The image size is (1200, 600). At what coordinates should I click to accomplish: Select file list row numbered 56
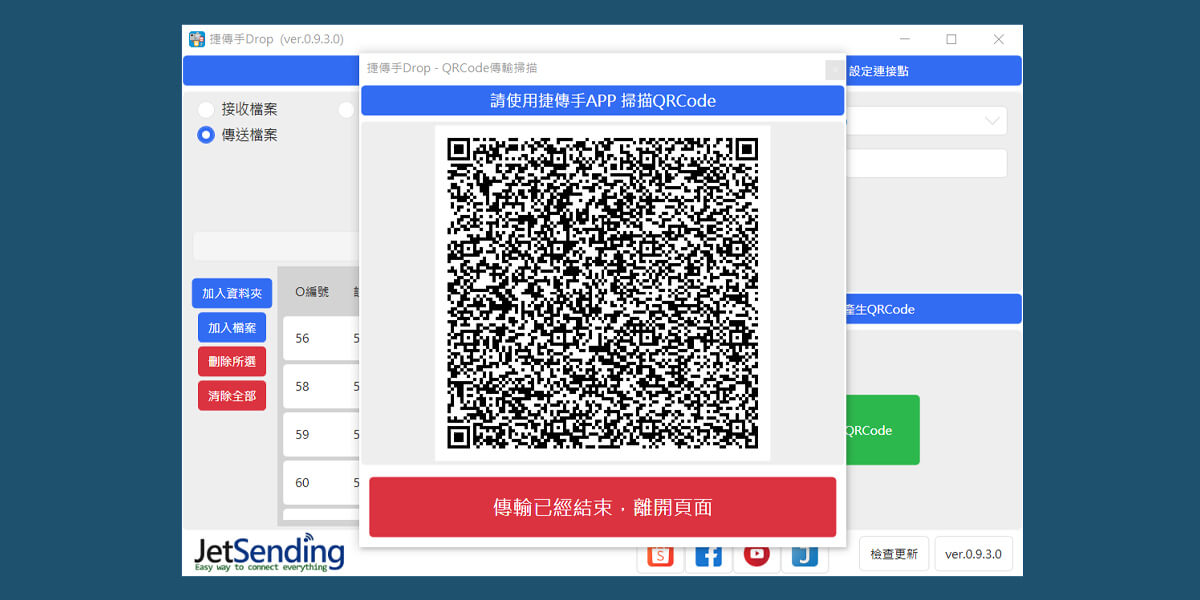tap(321, 338)
